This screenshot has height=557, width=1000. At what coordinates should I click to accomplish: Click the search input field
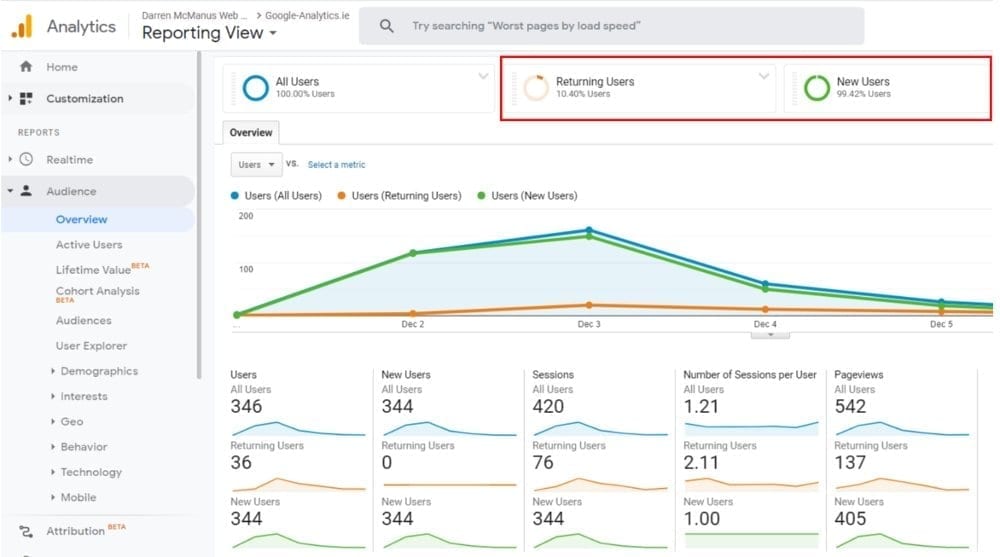tap(612, 26)
